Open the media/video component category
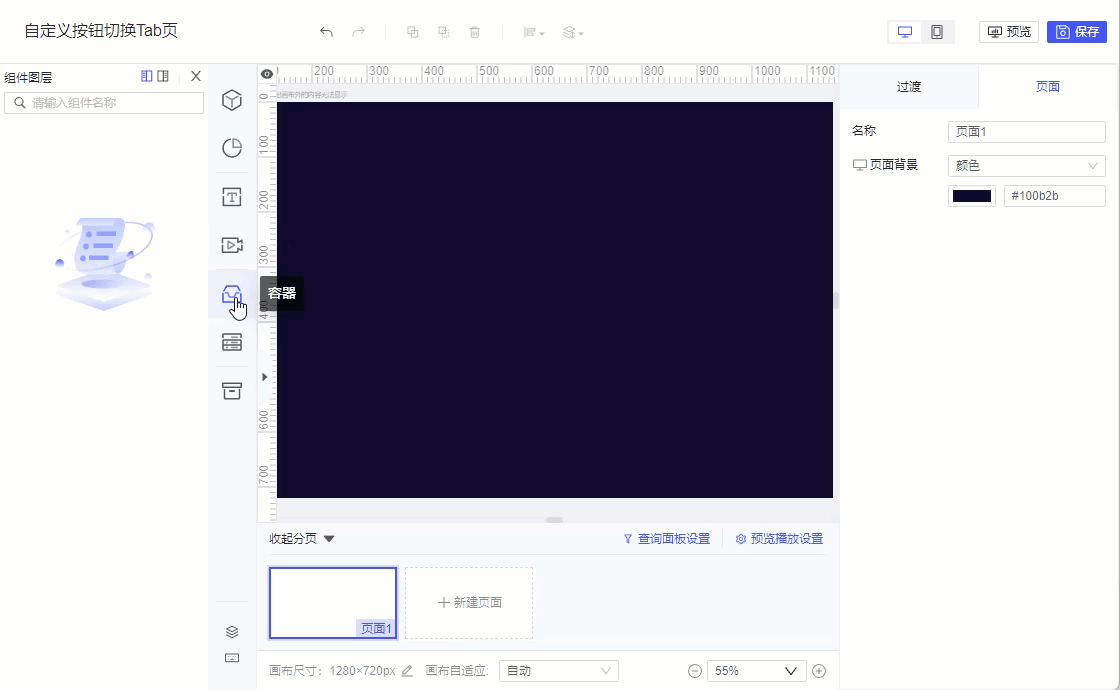 tap(231, 244)
